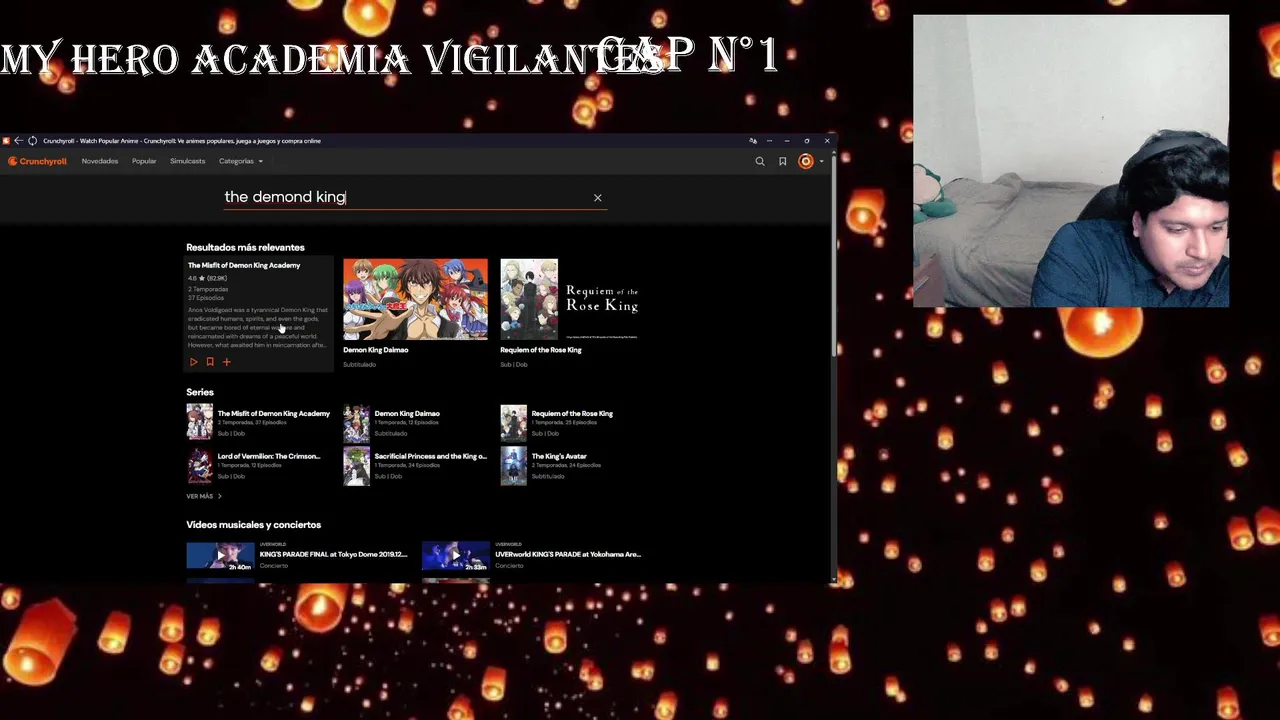
Task: Click the Demon King Daimao small series poster
Action: 356,423
